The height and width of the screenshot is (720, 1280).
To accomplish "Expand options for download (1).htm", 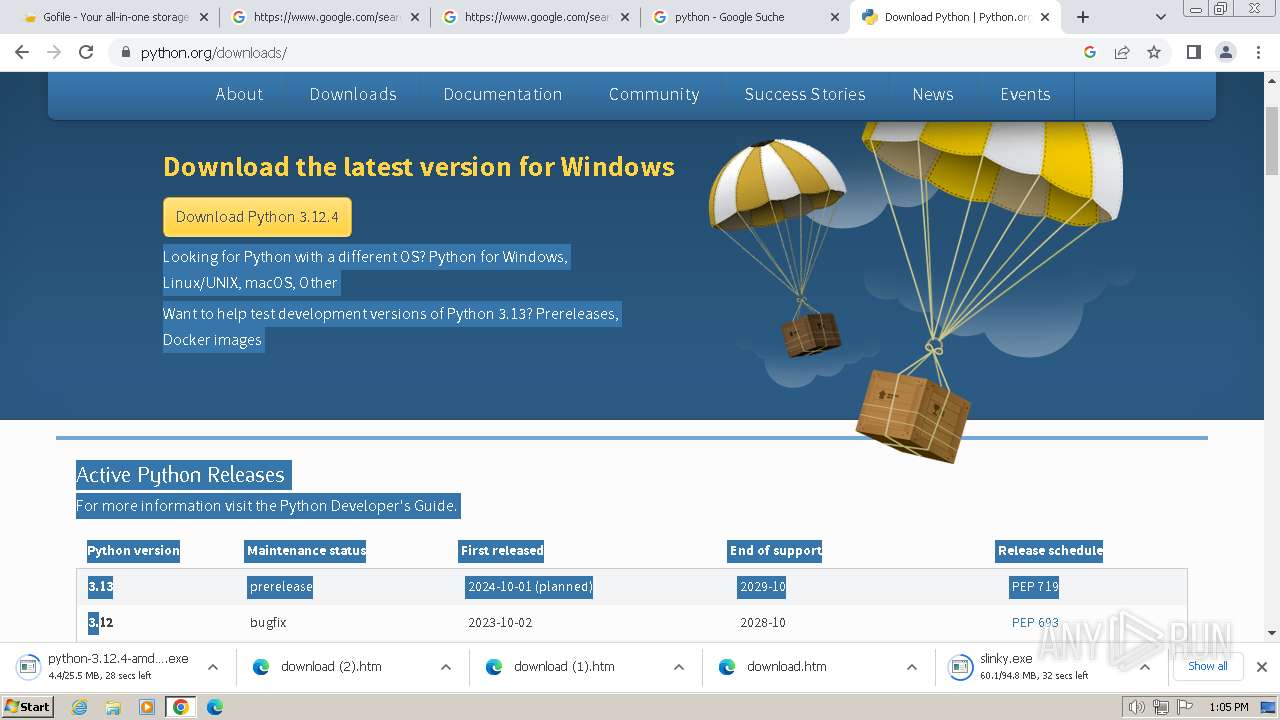I will (678, 667).
